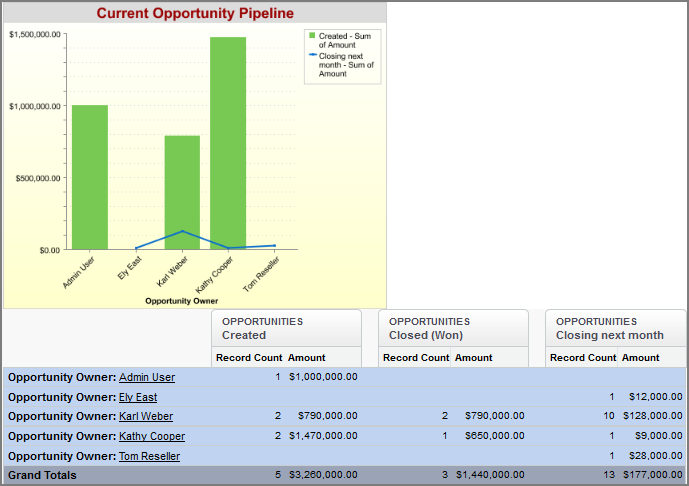The image size is (689, 486).
Task: Click the green Created legend swatch
Action: (x=312, y=36)
